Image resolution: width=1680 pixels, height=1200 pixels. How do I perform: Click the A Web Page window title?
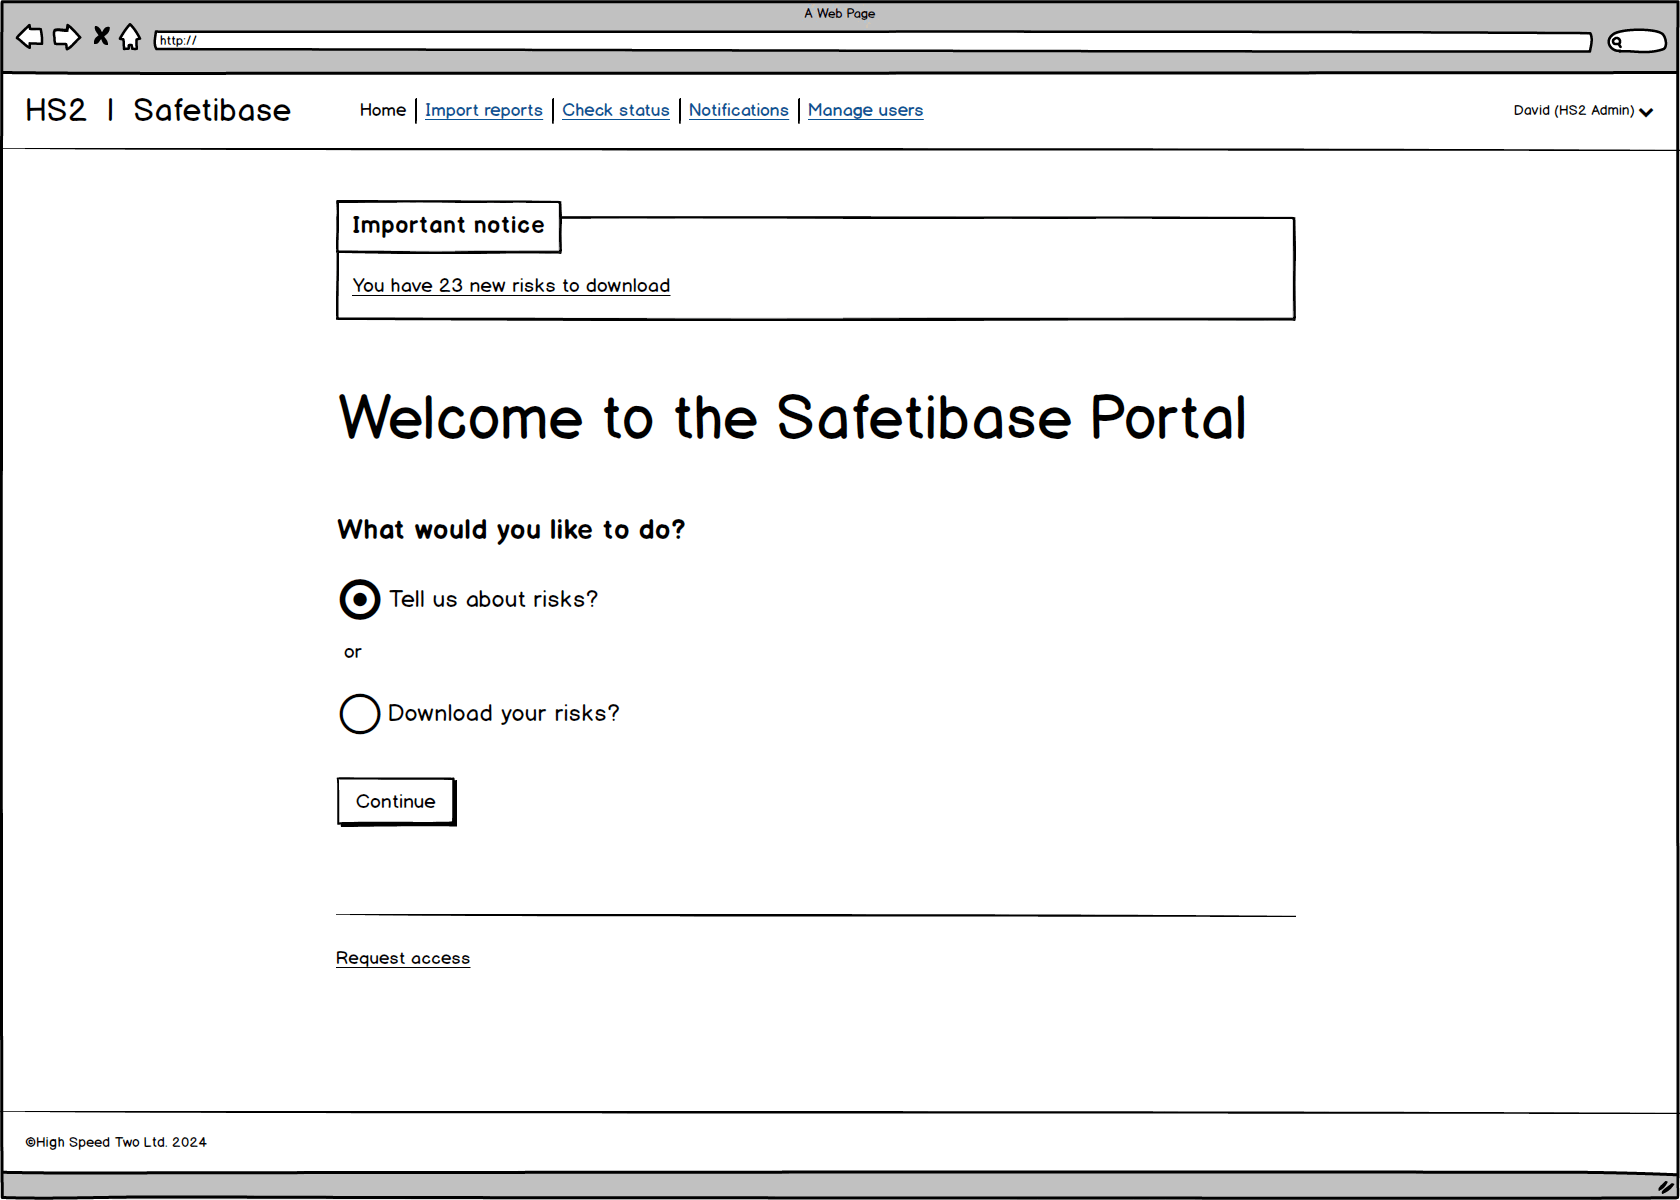click(x=840, y=13)
